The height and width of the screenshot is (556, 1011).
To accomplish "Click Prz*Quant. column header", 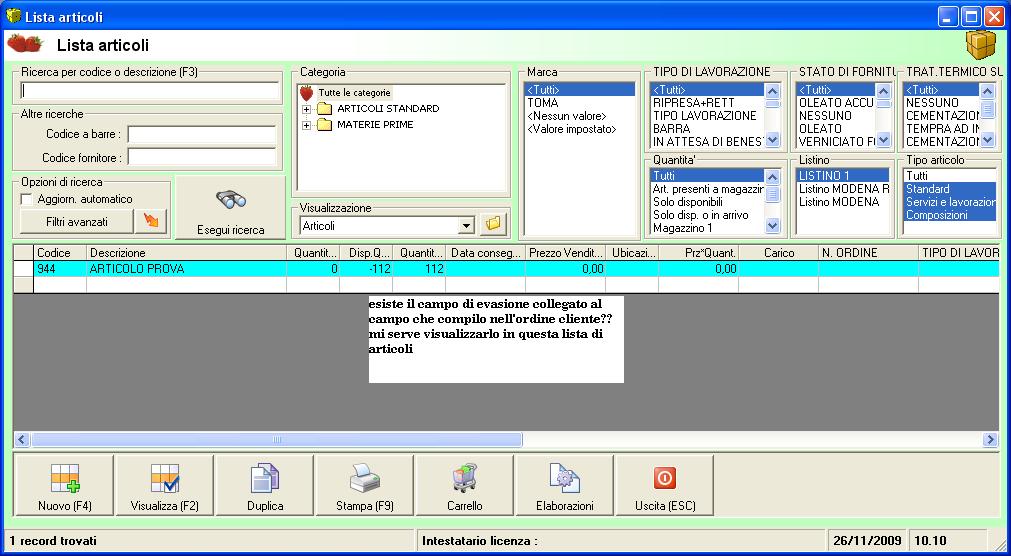I will [698, 253].
